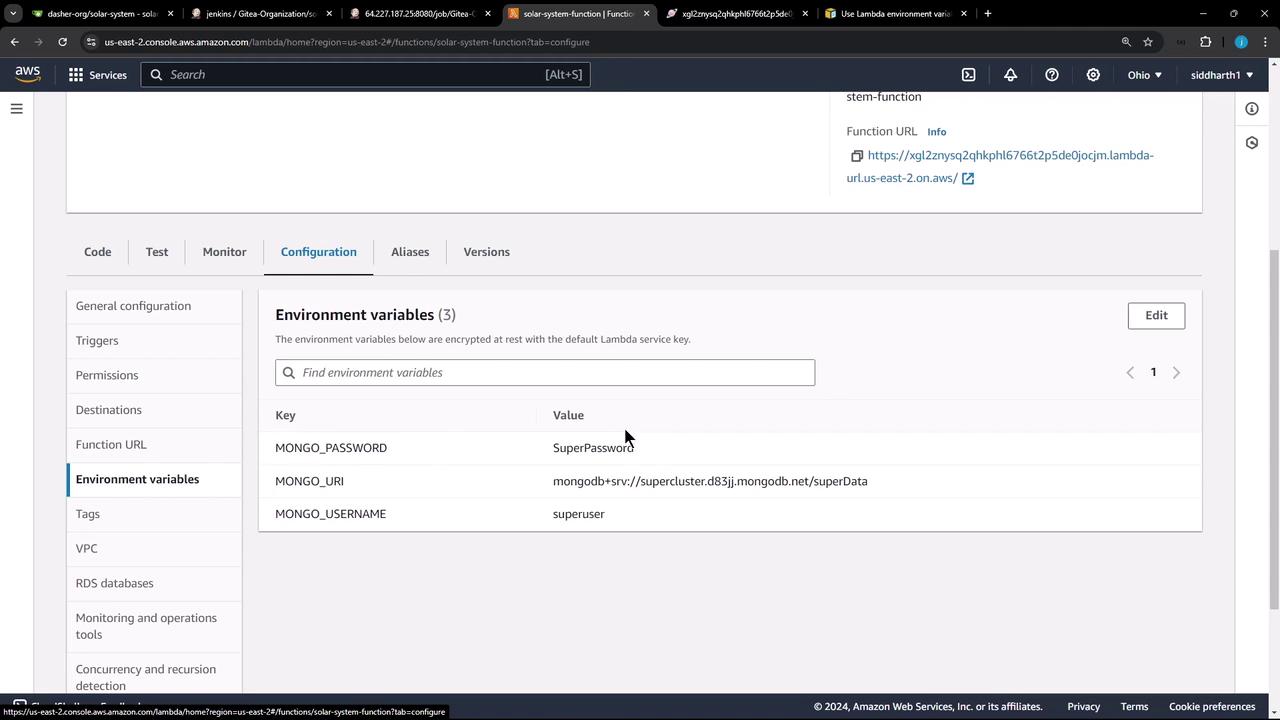Open the AWS CloudShell icon
This screenshot has width=1280, height=720.
(x=968, y=75)
